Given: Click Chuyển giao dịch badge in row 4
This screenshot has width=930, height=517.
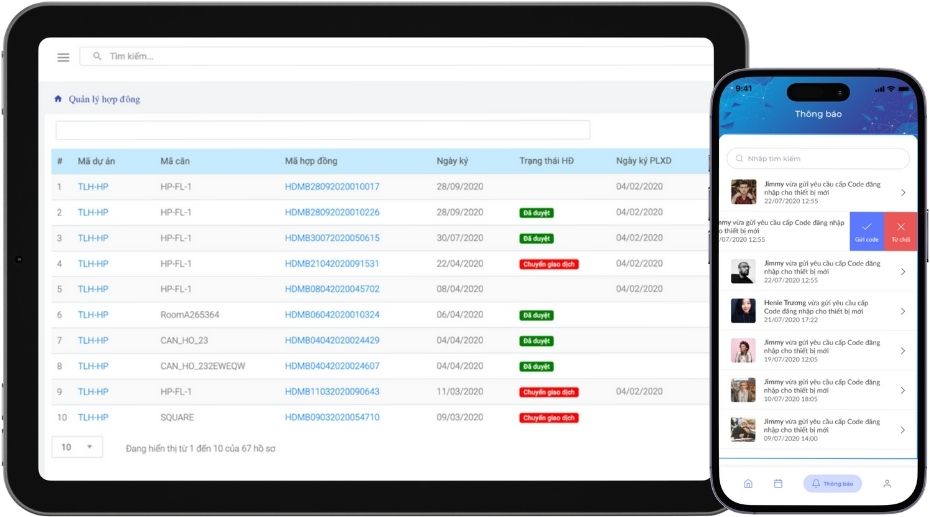Looking at the screenshot, I should pyautogui.click(x=549, y=264).
